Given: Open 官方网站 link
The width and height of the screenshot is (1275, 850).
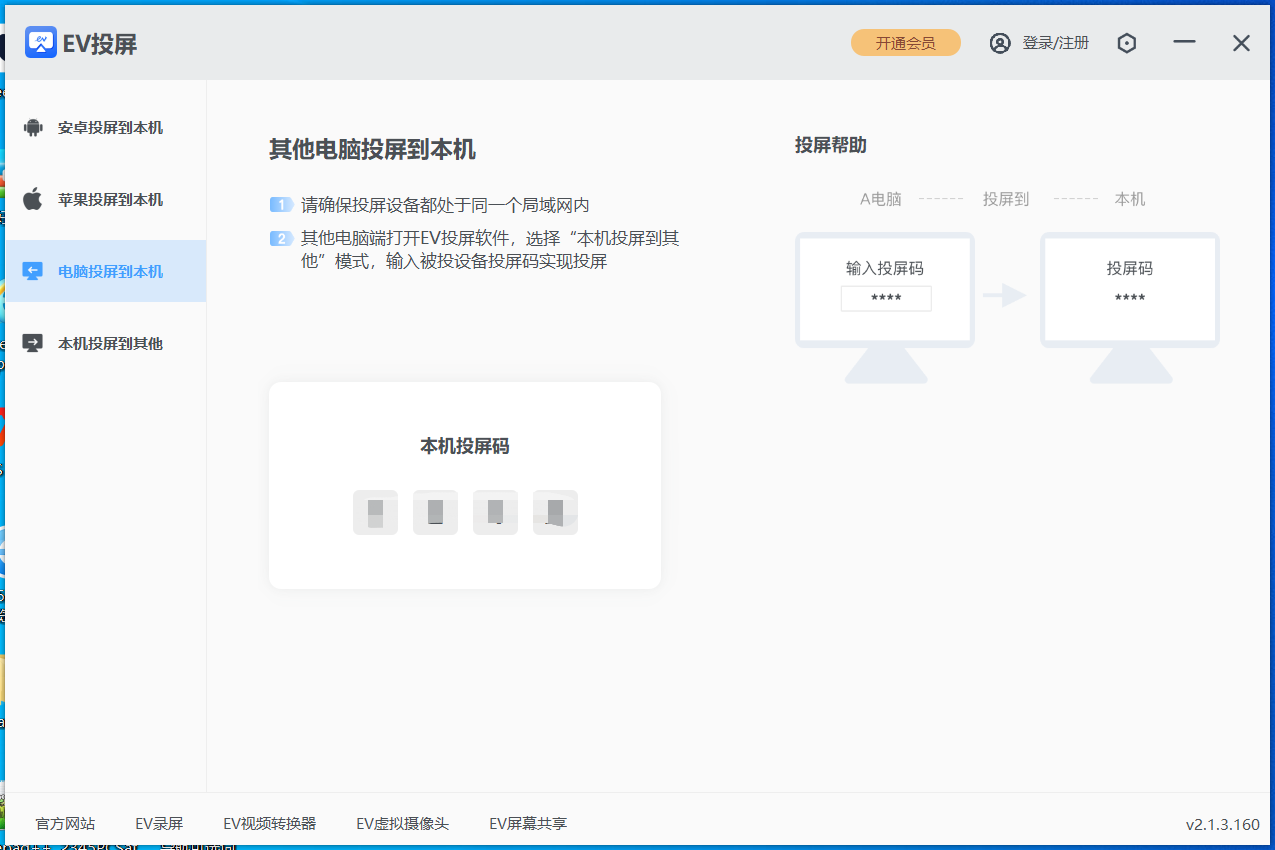Looking at the screenshot, I should pyautogui.click(x=65, y=824).
